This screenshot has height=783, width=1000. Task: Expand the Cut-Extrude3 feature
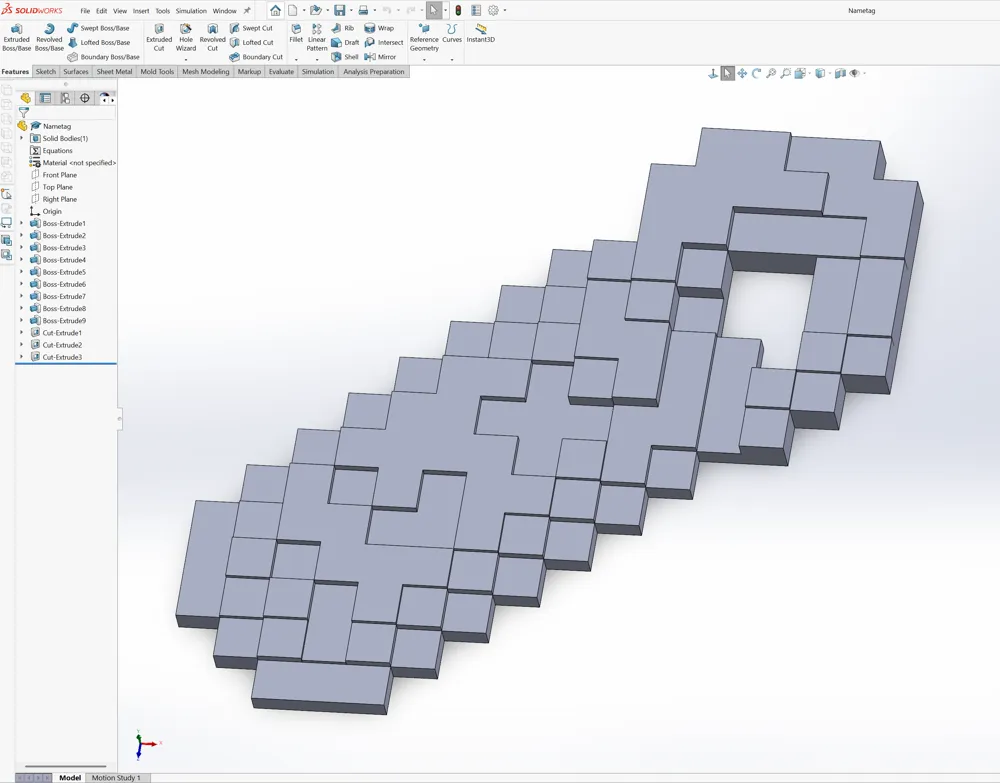(x=21, y=357)
